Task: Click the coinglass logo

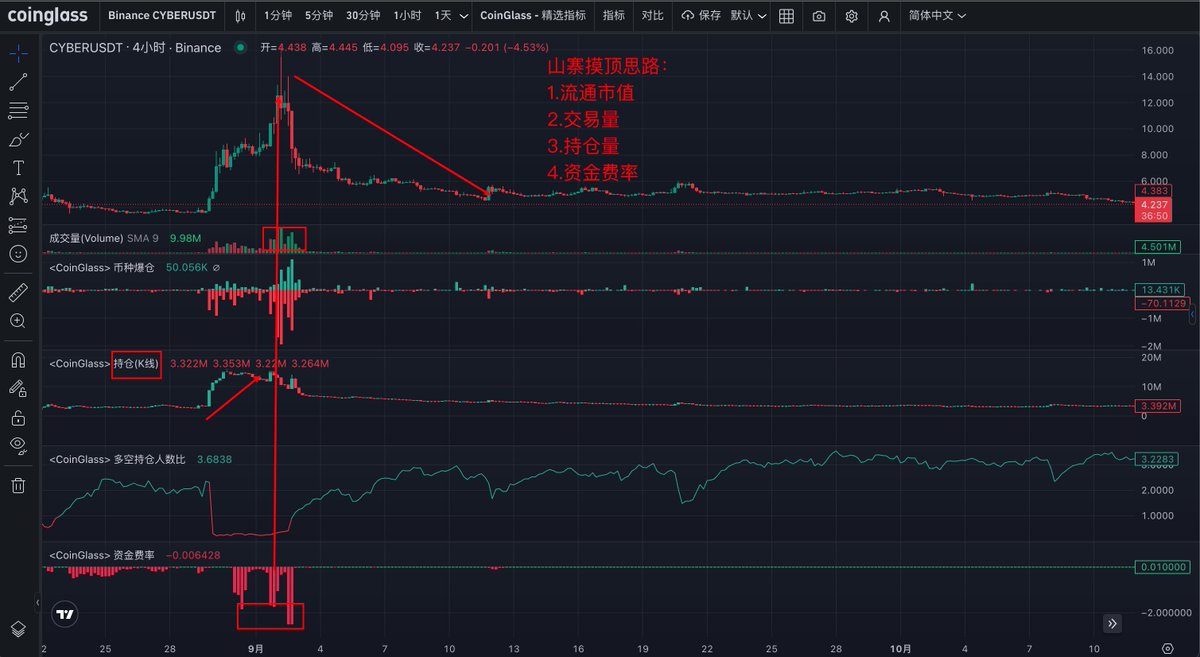Action: tap(47, 15)
